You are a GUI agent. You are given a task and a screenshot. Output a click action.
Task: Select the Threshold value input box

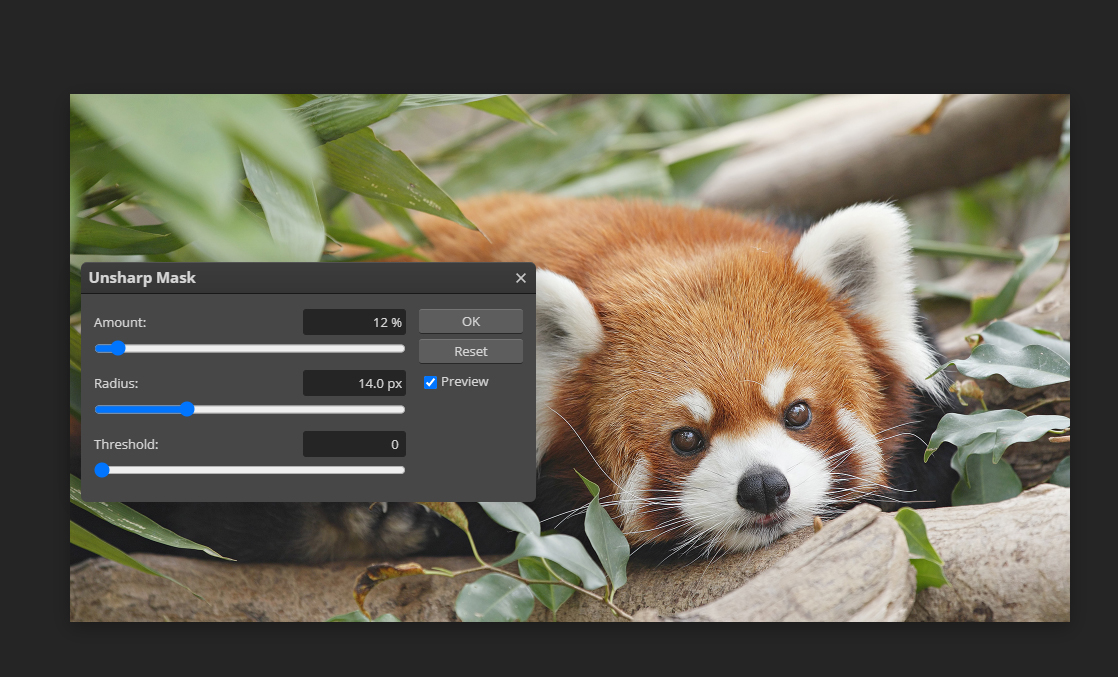[x=354, y=444]
